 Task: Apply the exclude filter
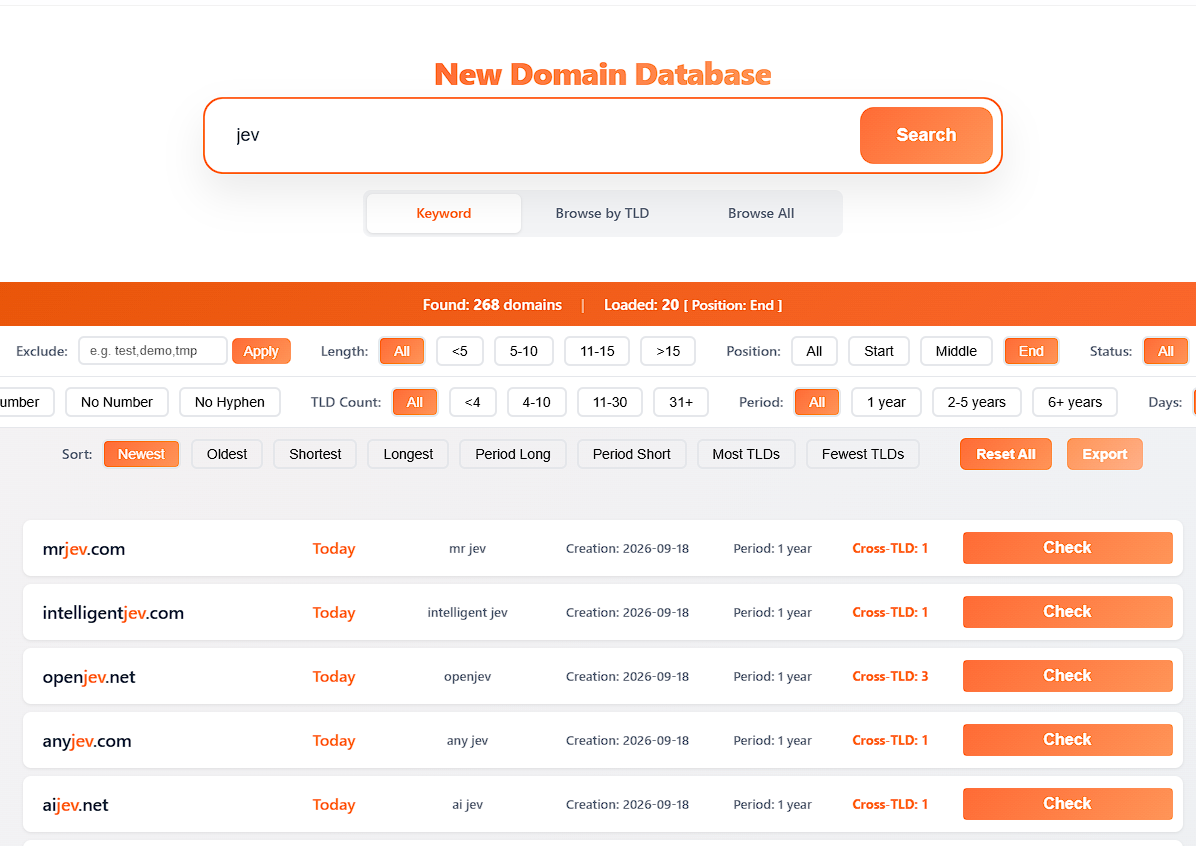point(261,351)
